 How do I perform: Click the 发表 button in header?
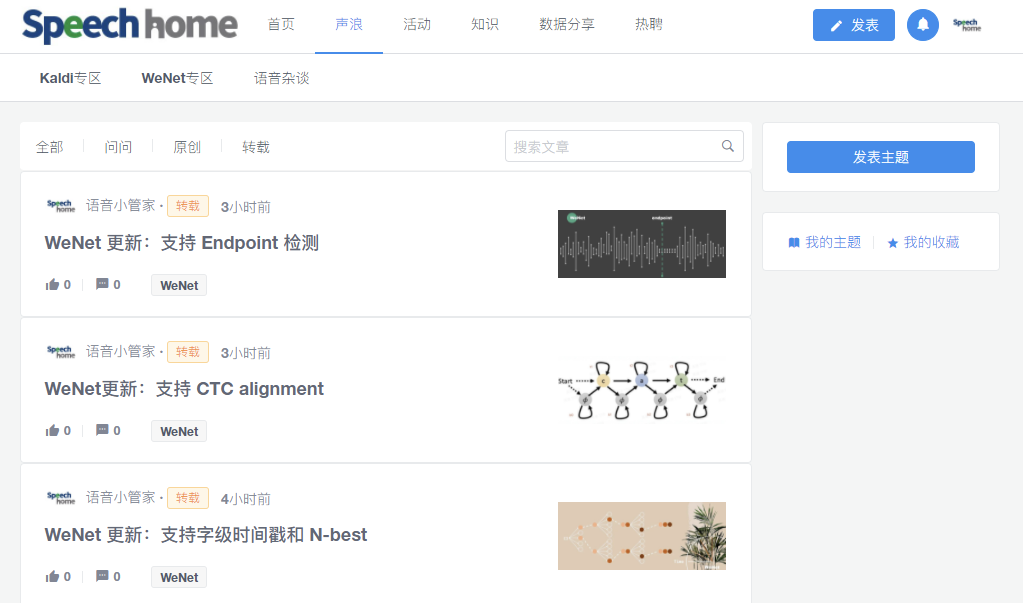(x=853, y=25)
